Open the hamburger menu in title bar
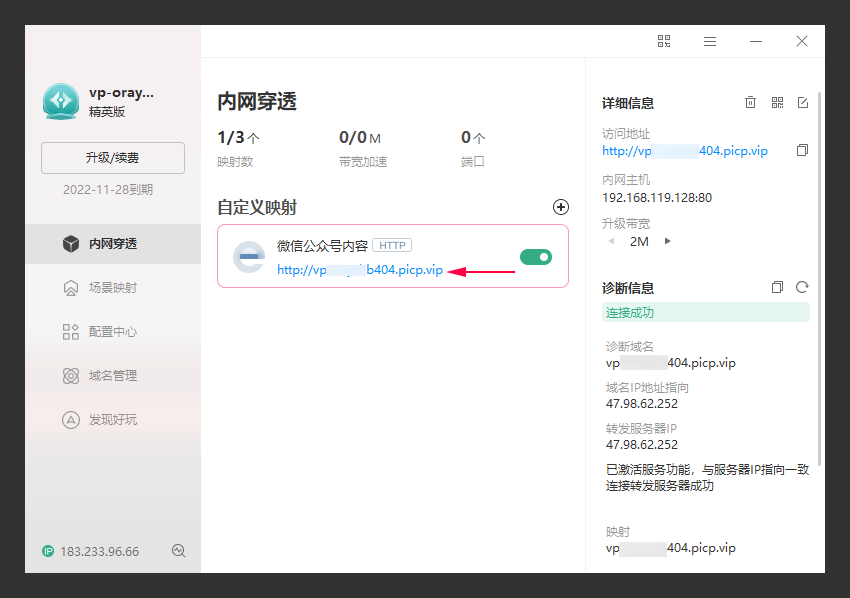Screen dimensions: 850x598 pyautogui.click(x=710, y=41)
